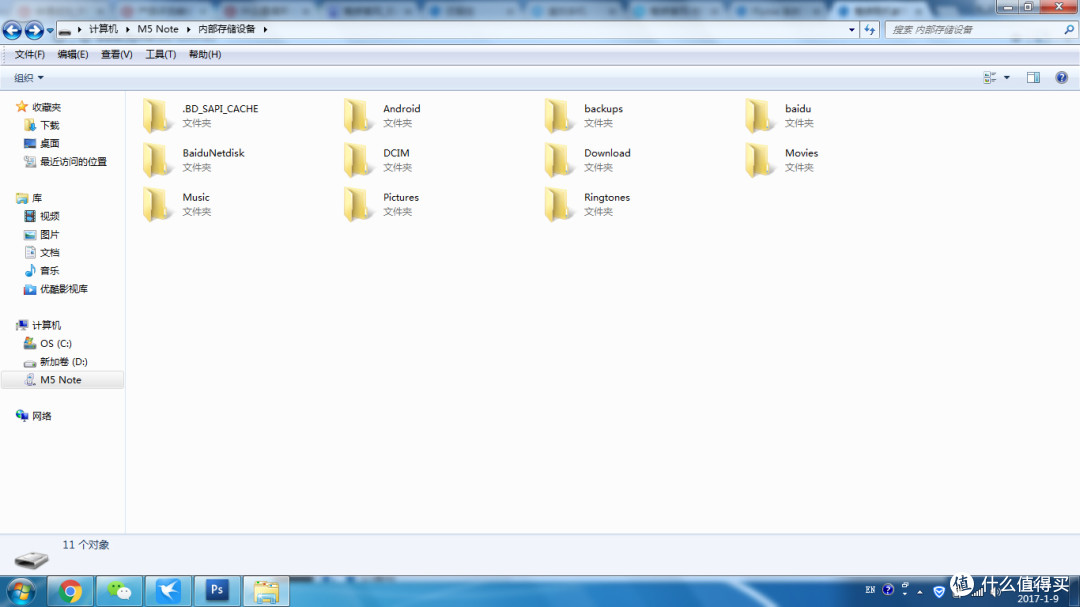Expand breadcrumb arrow after 内部存储设备
1080x607 pixels.
pyautogui.click(x=265, y=29)
